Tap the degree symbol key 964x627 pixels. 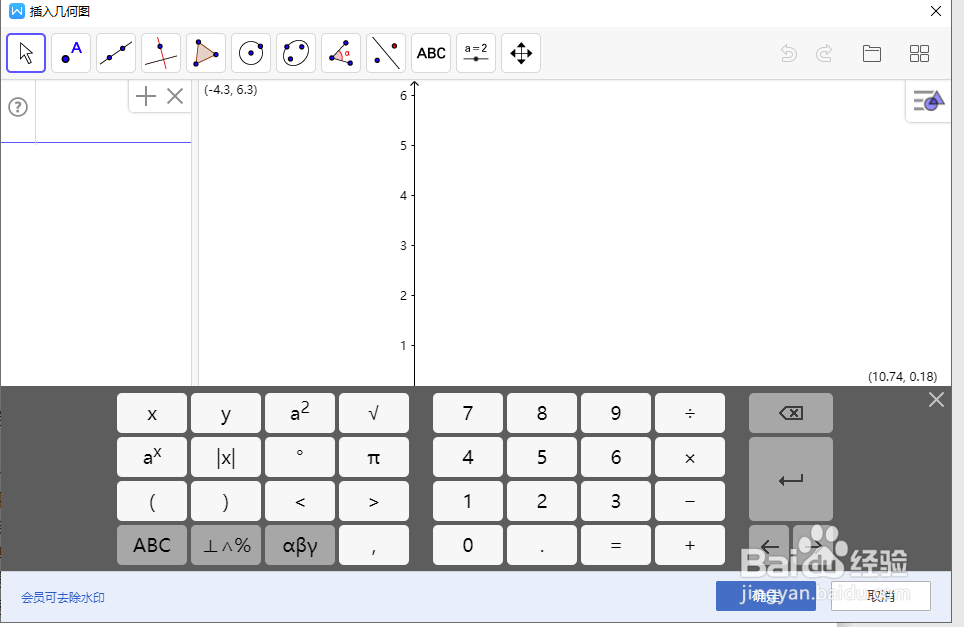tap(300, 457)
